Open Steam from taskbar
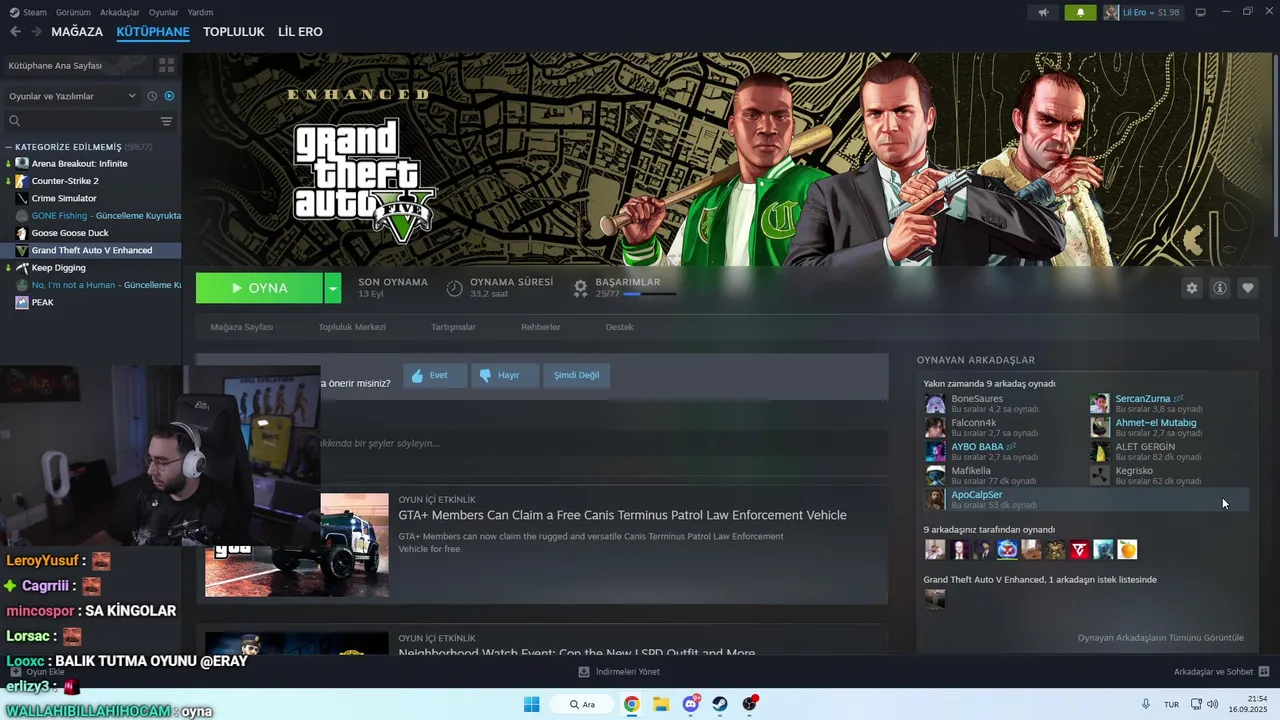Screen dimensions: 1280x720 pyautogui.click(x=720, y=704)
